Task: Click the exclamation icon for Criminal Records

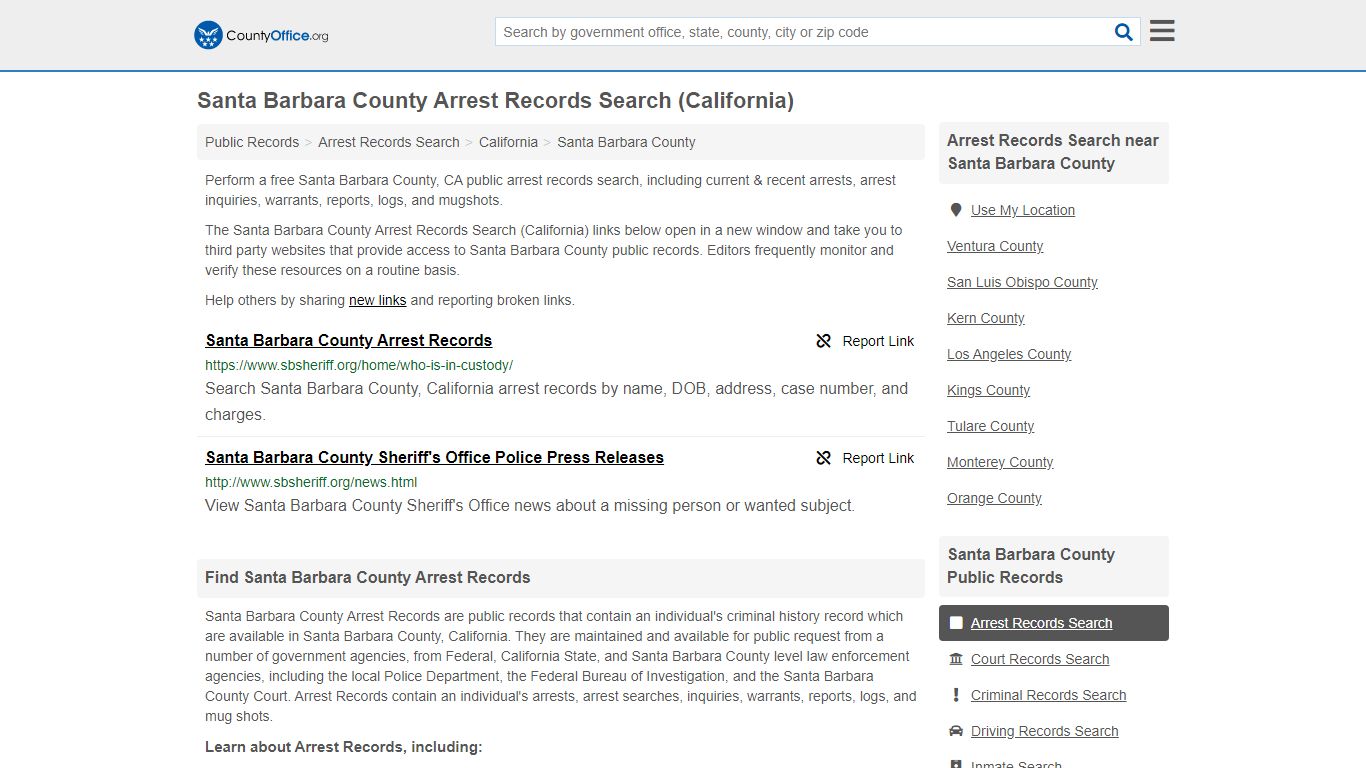Action: (956, 695)
